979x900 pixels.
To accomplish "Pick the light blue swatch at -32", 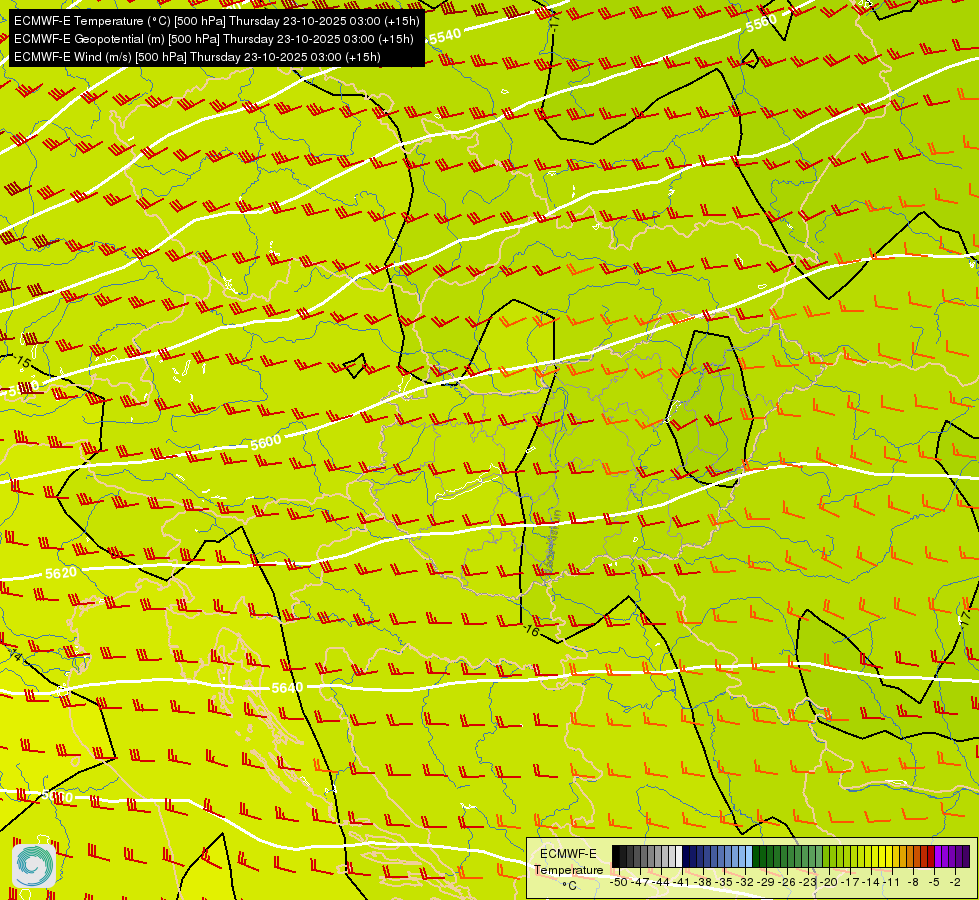I will [749, 856].
